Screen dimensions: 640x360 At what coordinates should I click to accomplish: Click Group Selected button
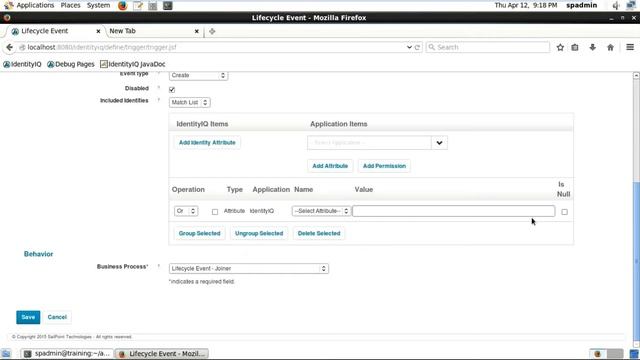200,233
